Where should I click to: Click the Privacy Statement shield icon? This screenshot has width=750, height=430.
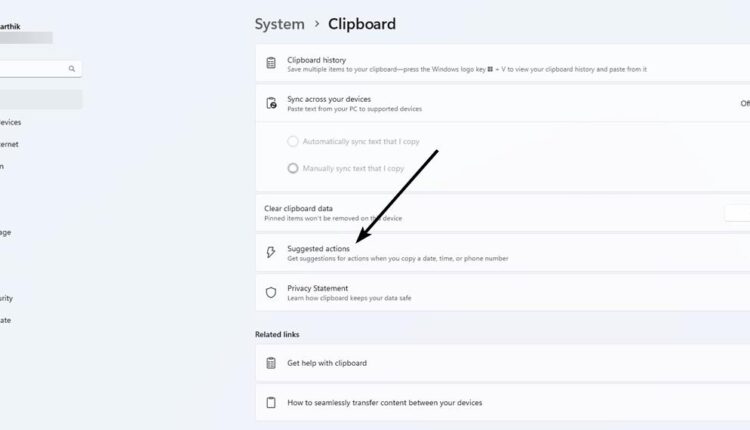(271, 292)
